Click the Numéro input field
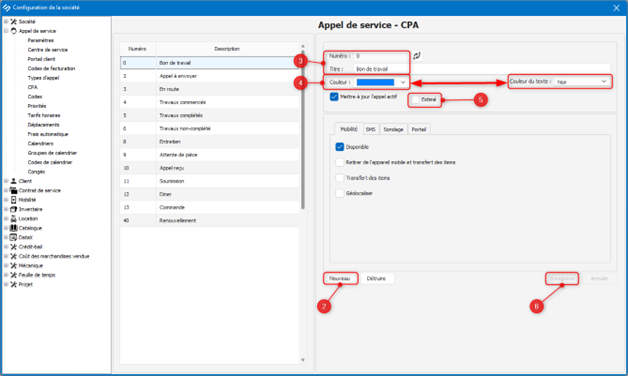Viewport: 628px width, 376px height. (x=382, y=56)
